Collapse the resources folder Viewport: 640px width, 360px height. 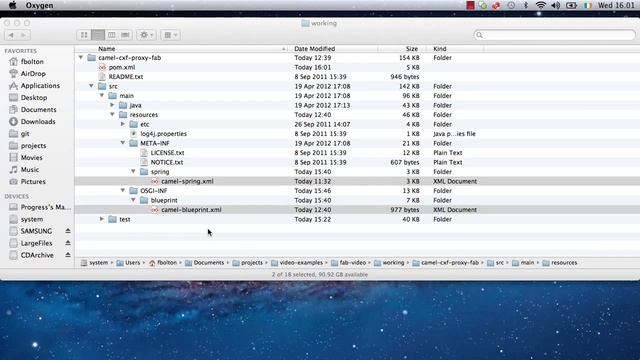[112, 115]
